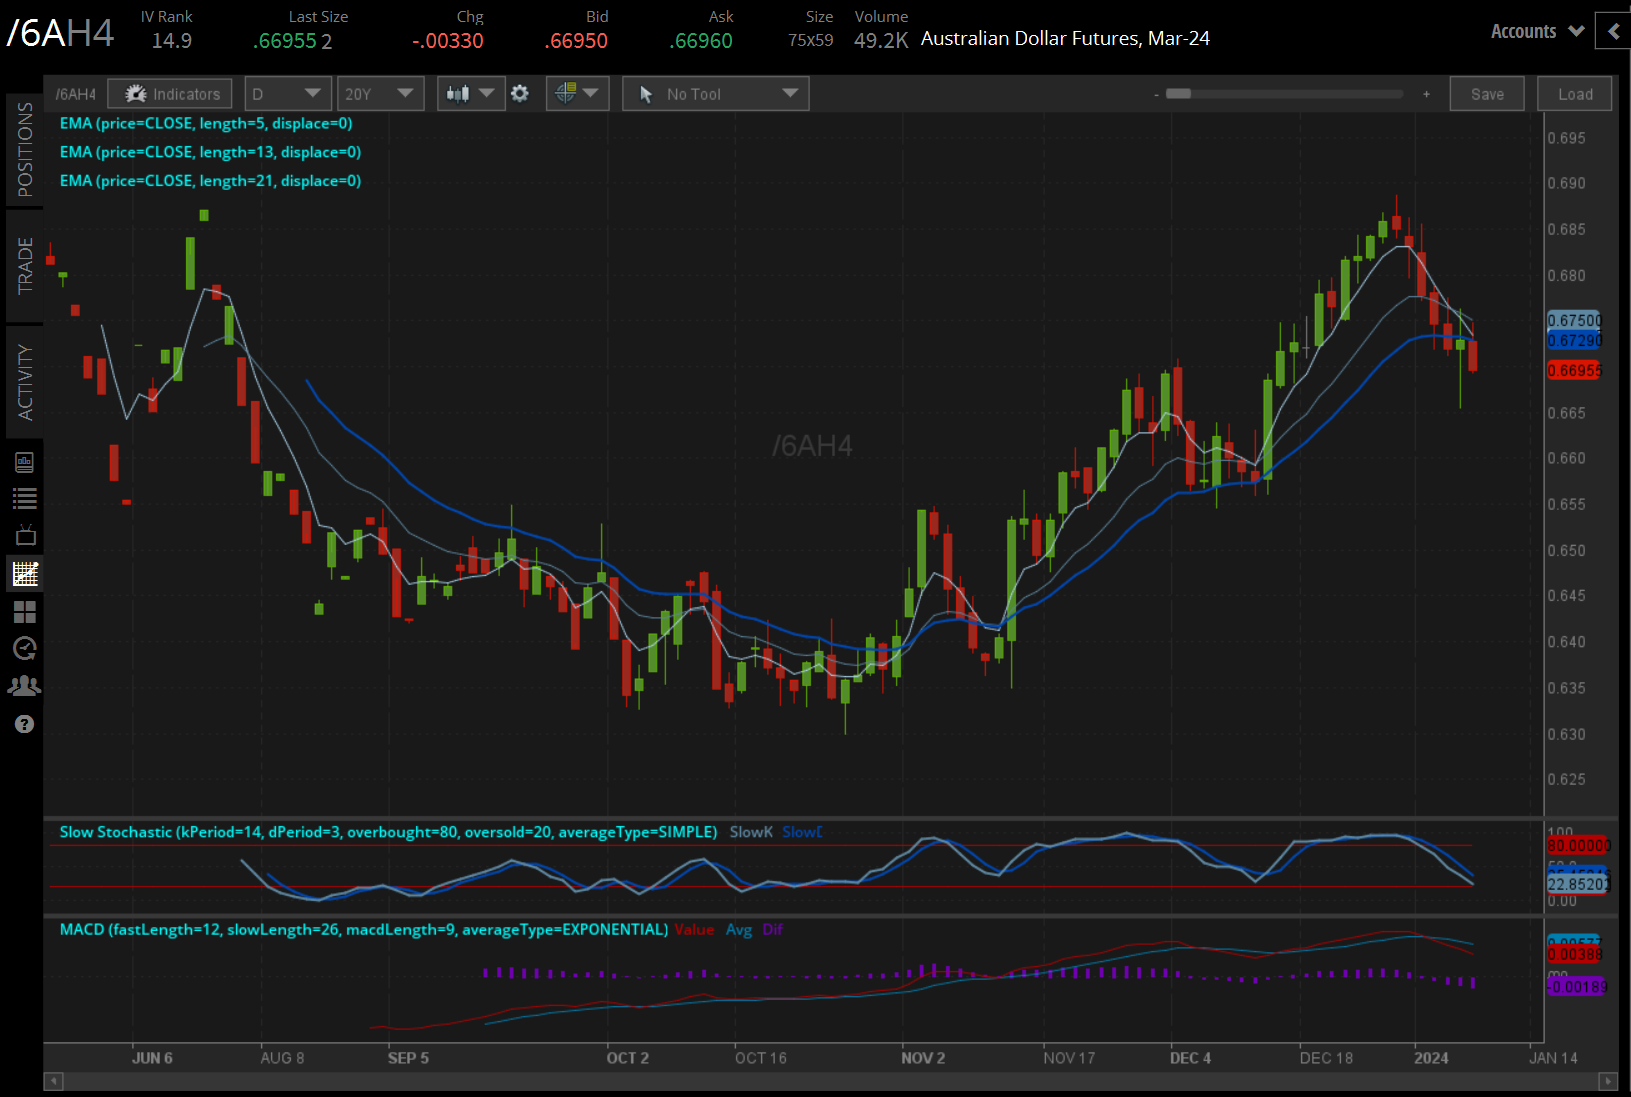Expand the 20Y range dropdown
1631x1097 pixels.
[x=380, y=93]
